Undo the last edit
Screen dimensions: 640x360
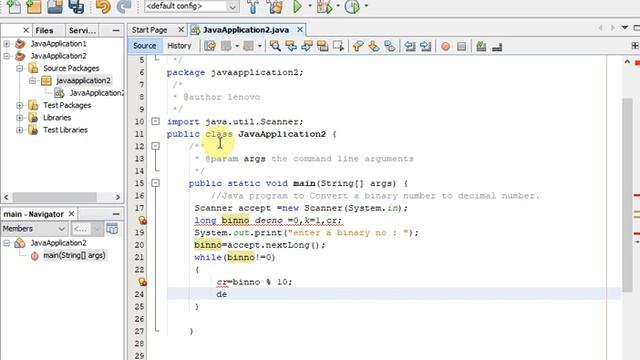click(x=103, y=6)
